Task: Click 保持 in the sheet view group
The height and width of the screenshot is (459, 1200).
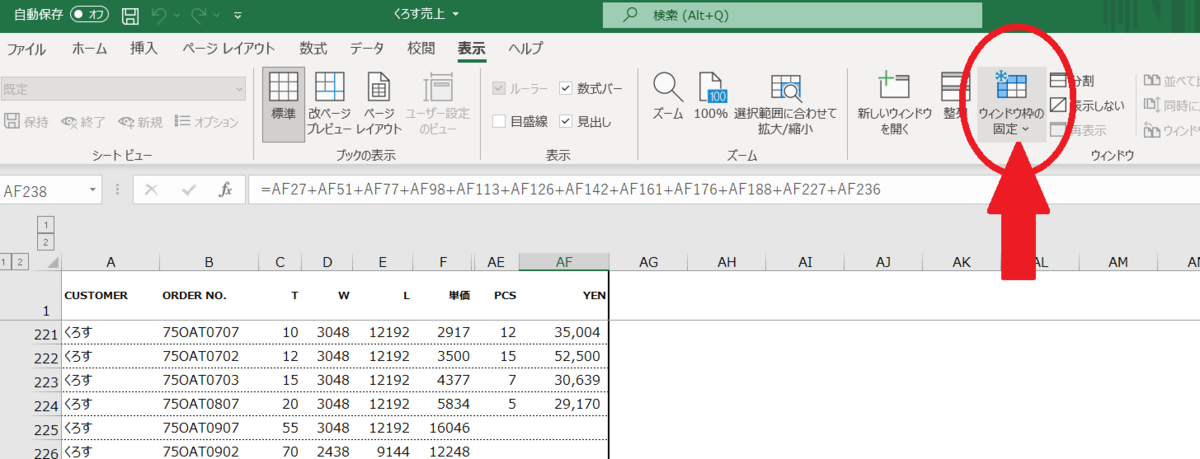Action: coord(27,122)
